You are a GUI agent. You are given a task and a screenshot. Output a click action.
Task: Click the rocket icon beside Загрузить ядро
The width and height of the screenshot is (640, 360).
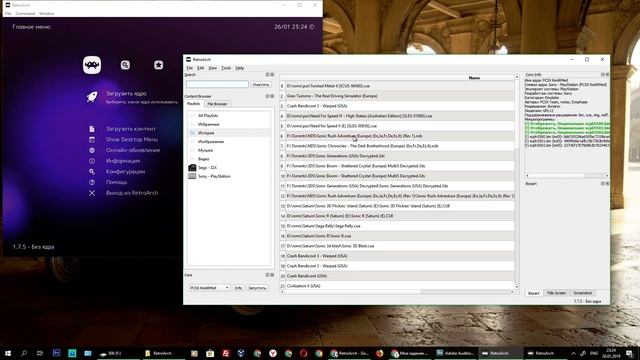pos(92,97)
